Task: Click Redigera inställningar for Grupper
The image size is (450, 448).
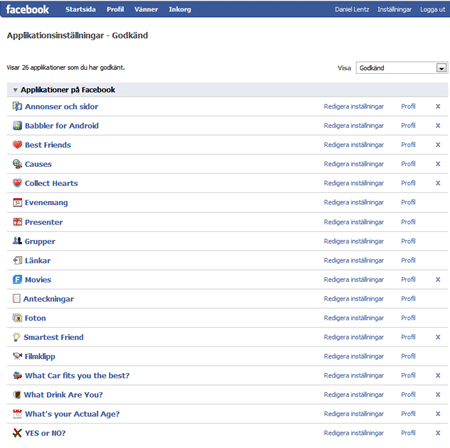Action: 354,241
